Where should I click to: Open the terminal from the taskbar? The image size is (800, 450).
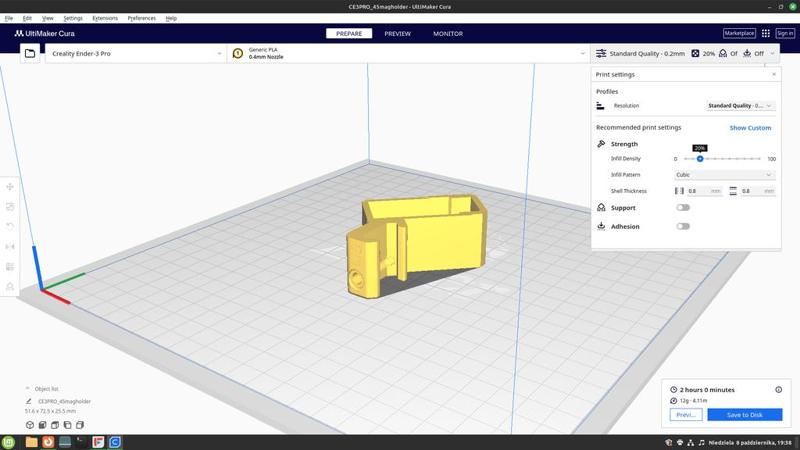[82, 442]
